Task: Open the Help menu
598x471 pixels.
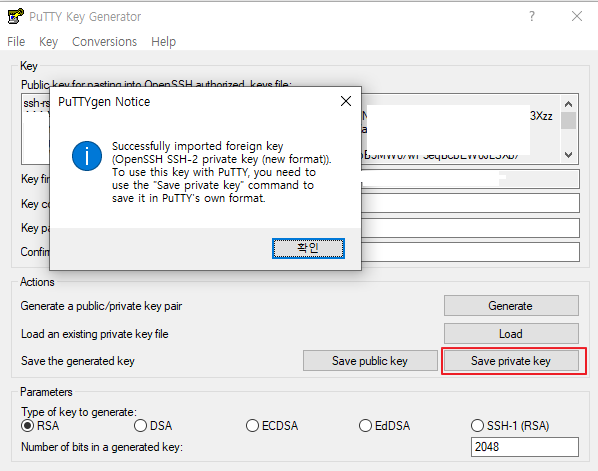Action: pos(164,42)
